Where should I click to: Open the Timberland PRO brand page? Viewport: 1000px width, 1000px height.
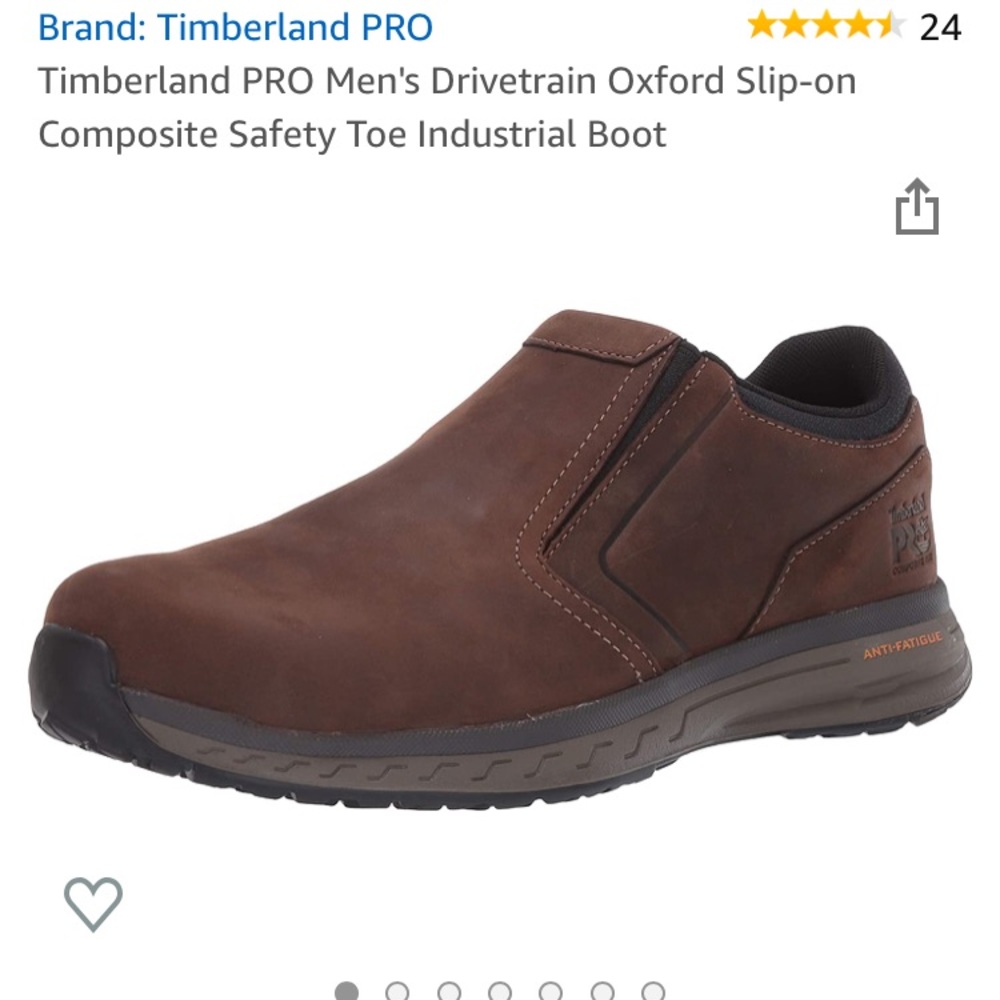[235, 27]
